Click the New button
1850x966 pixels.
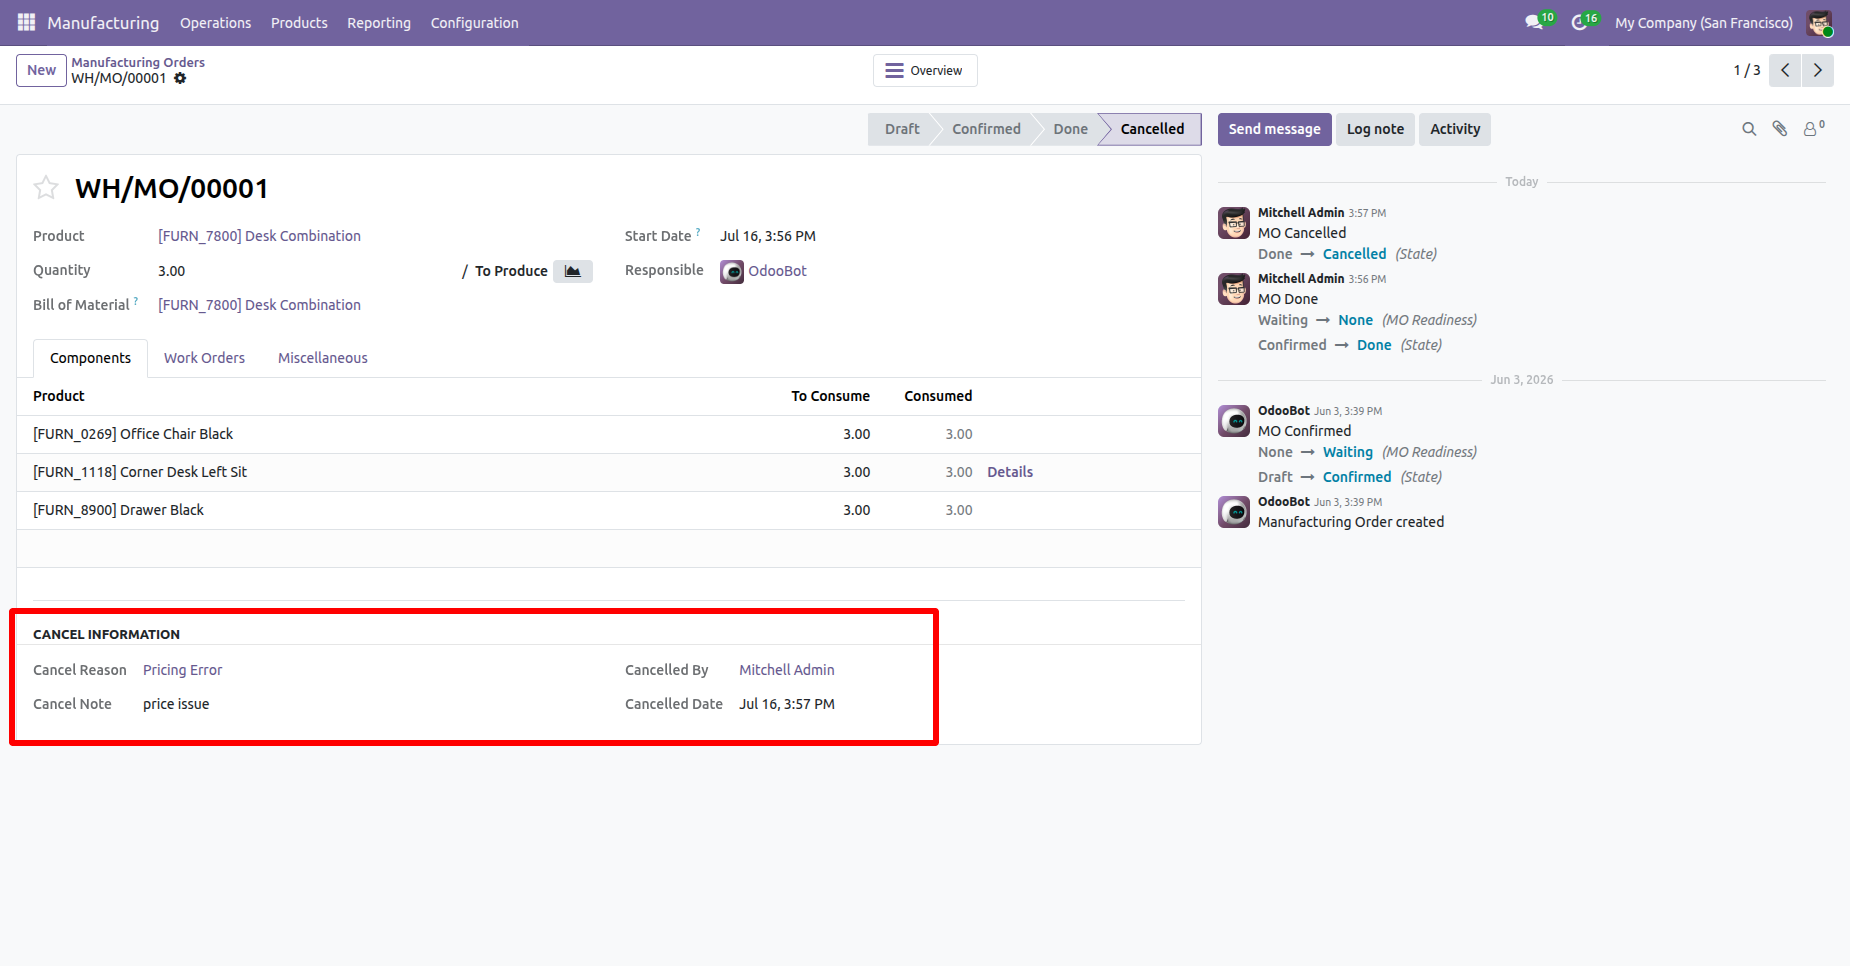(41, 70)
